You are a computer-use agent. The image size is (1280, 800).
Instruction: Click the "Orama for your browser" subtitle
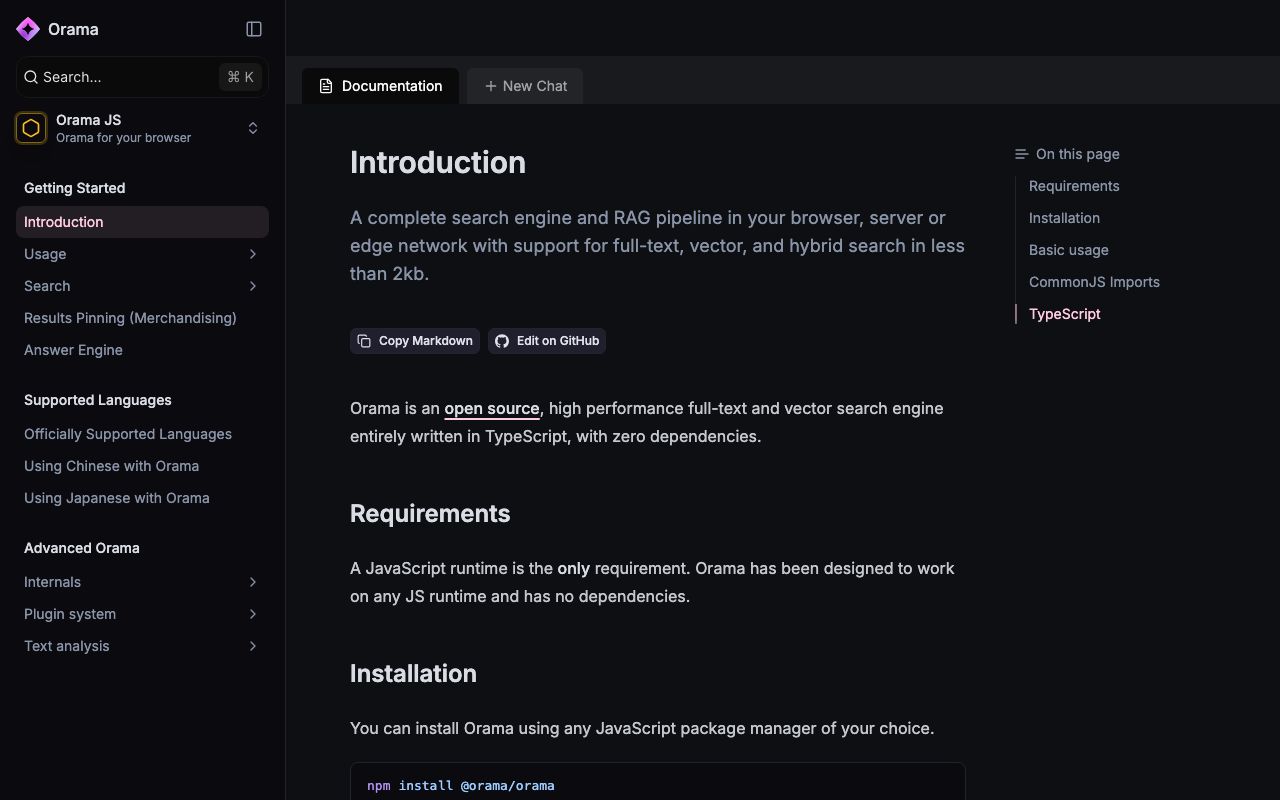[x=124, y=138]
